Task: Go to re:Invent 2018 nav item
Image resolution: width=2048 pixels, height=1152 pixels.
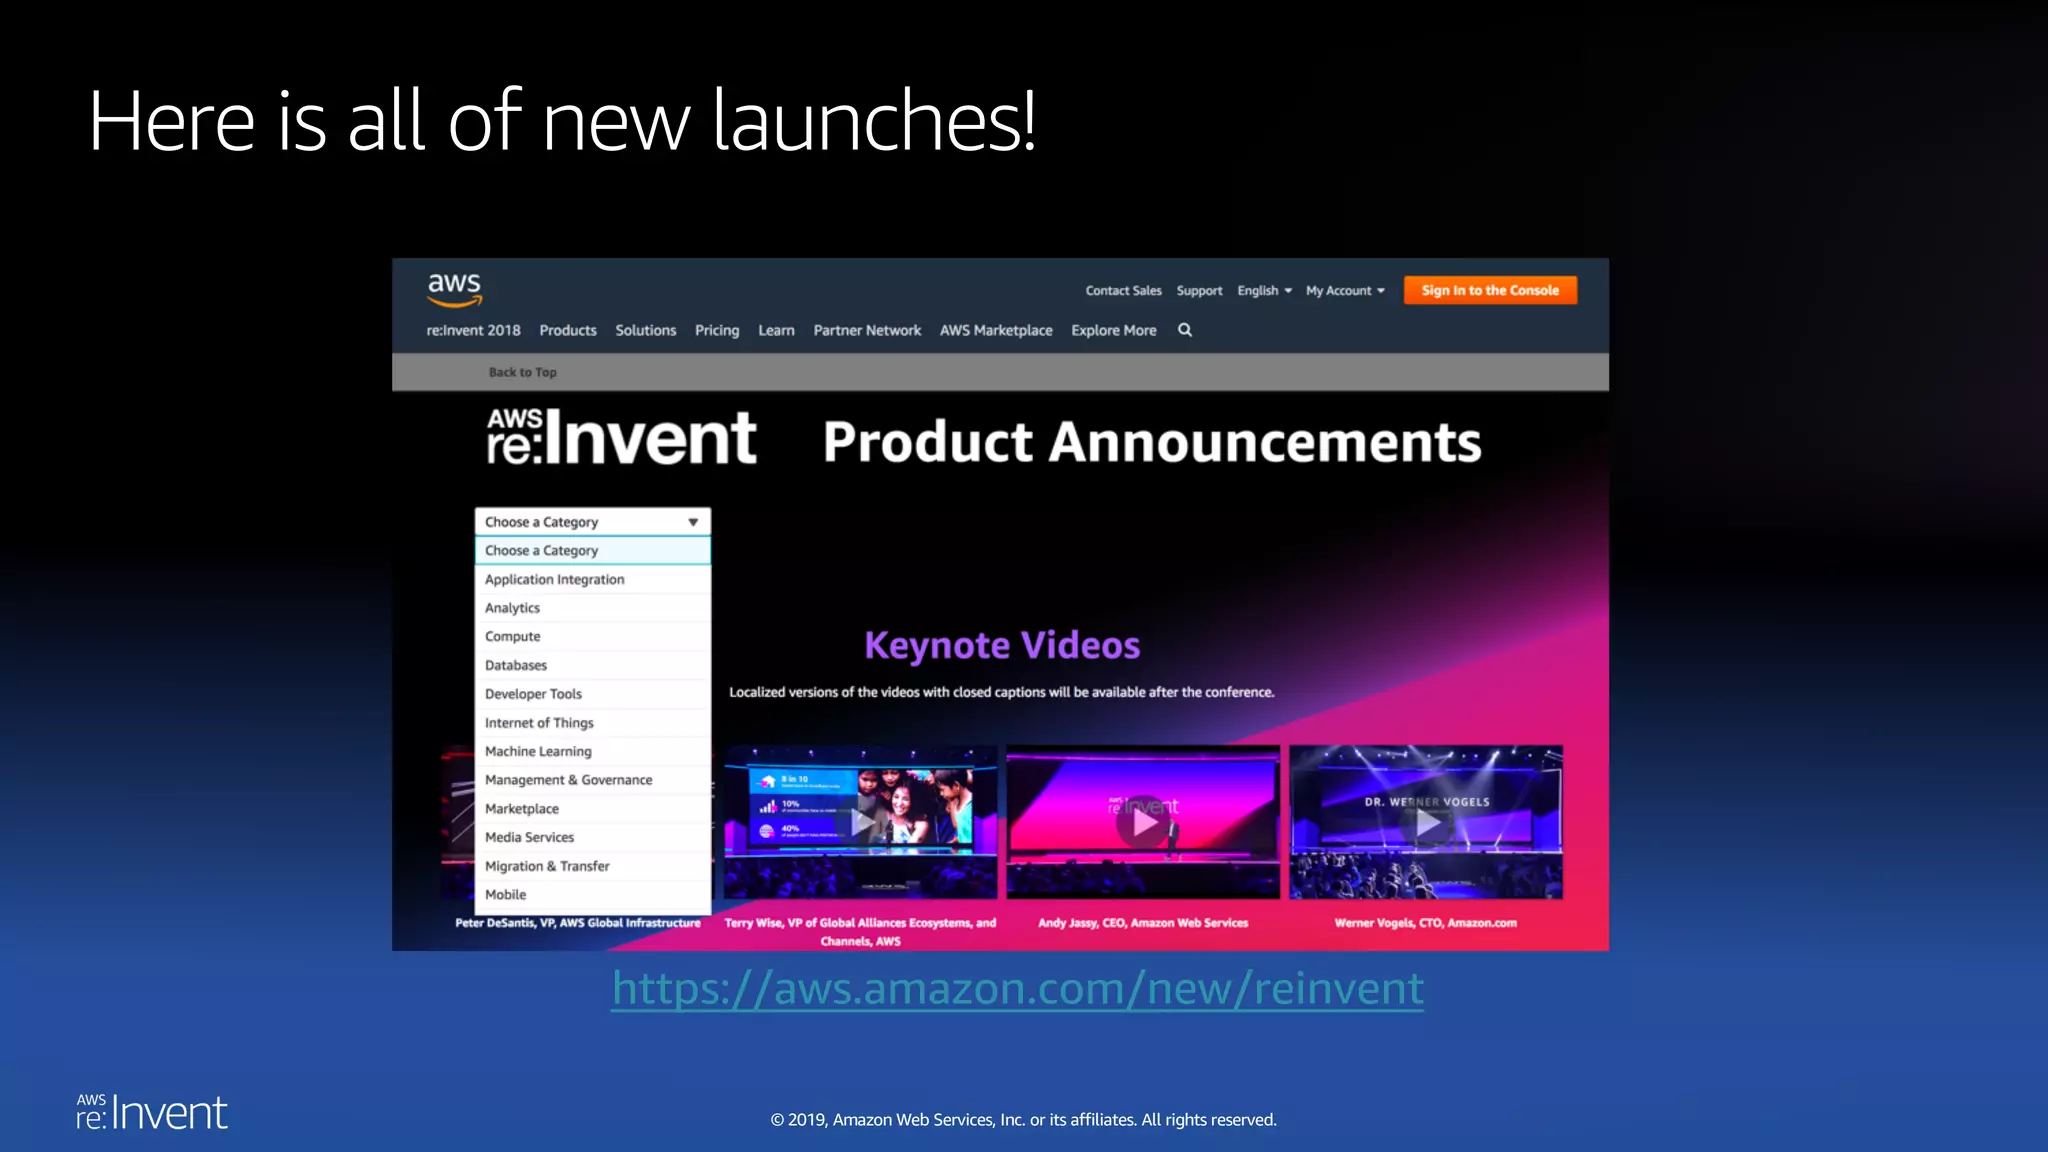Action: 473,330
